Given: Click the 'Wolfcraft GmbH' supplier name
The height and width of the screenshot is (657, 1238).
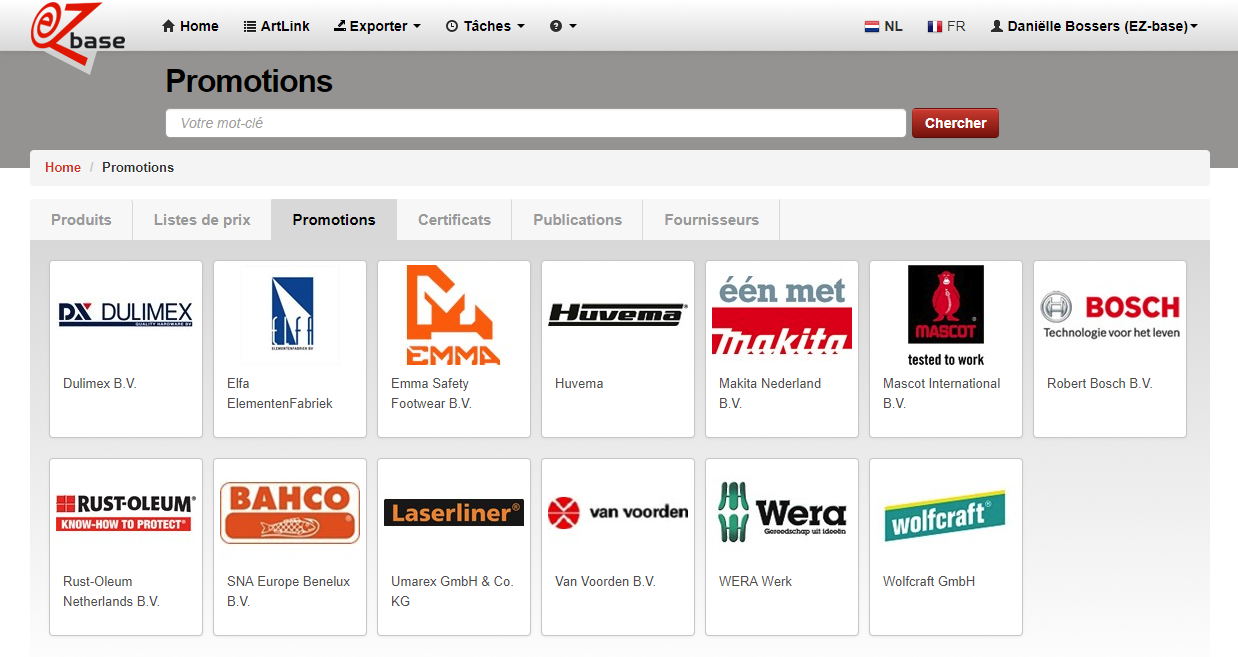Looking at the screenshot, I should tap(929, 581).
